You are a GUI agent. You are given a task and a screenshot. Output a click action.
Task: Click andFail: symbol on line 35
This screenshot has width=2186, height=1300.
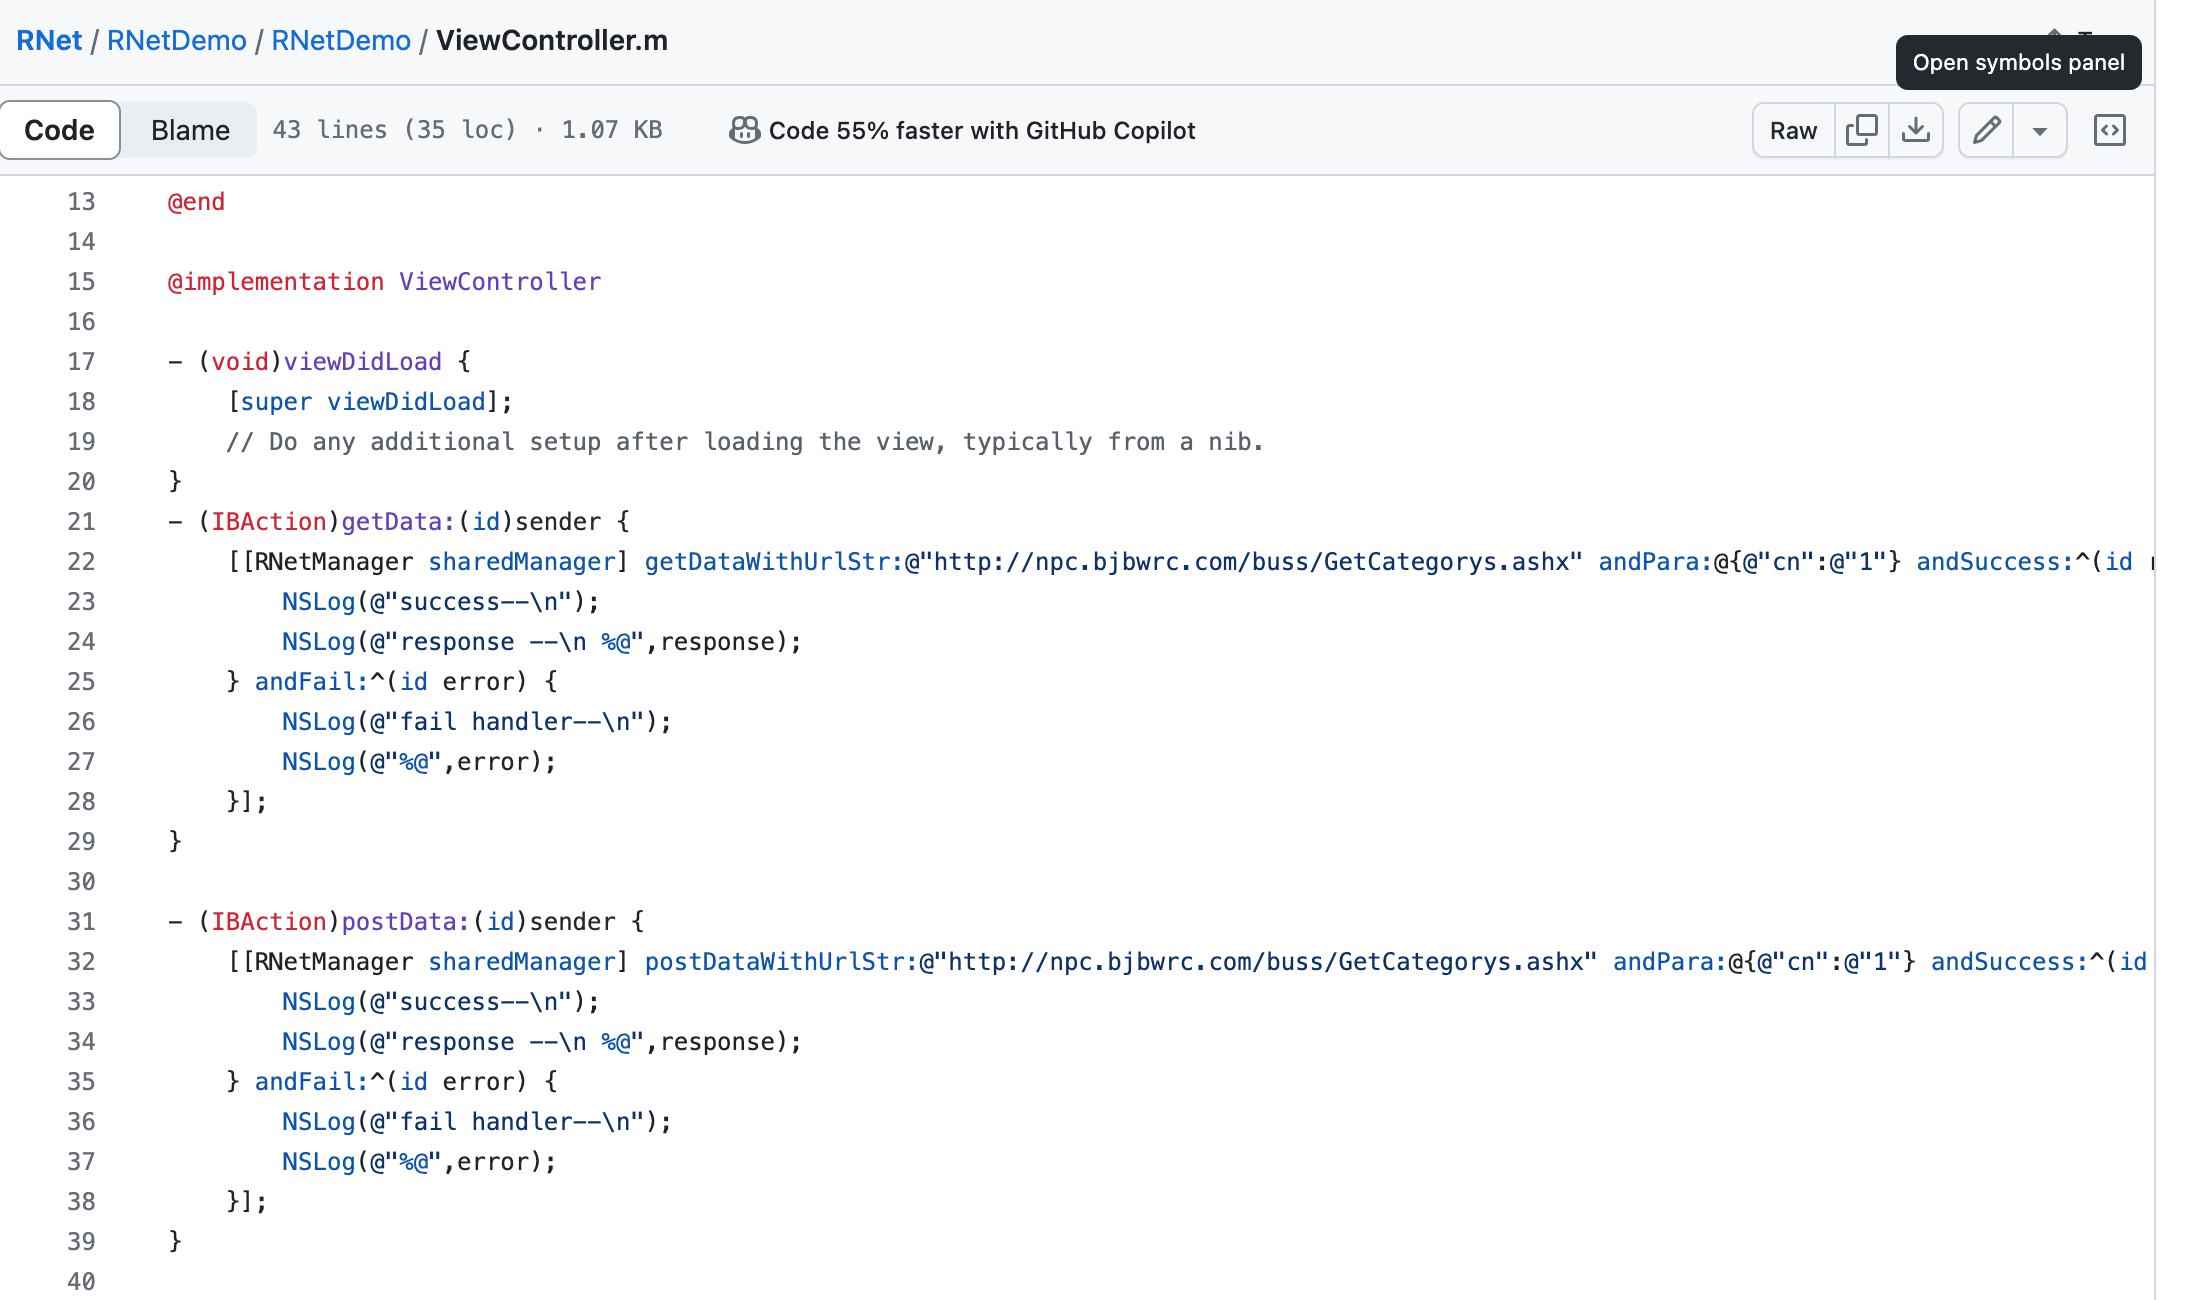pos(312,1082)
